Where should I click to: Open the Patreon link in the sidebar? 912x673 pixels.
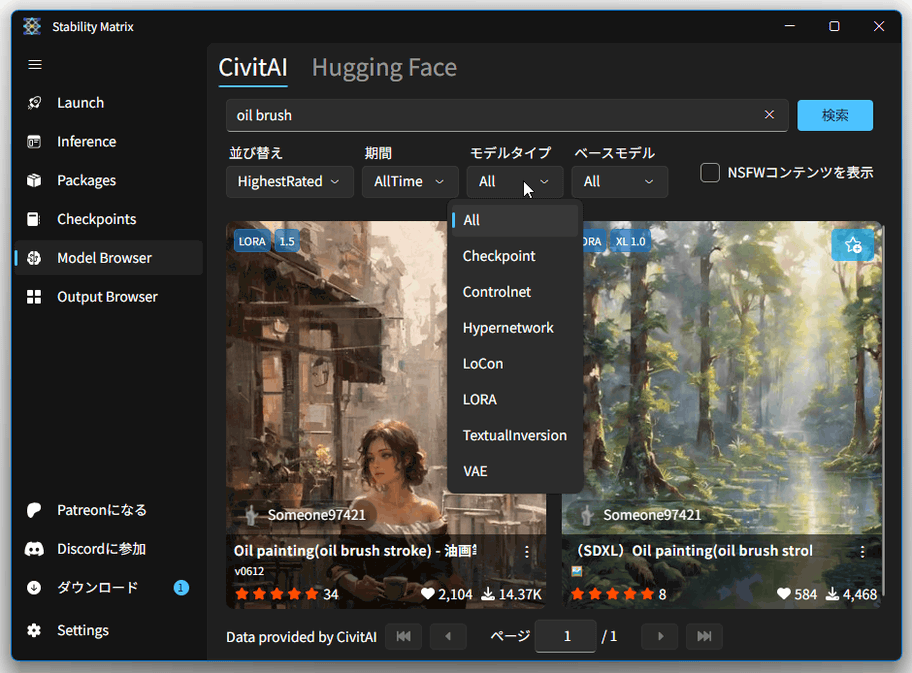[x=109, y=510]
